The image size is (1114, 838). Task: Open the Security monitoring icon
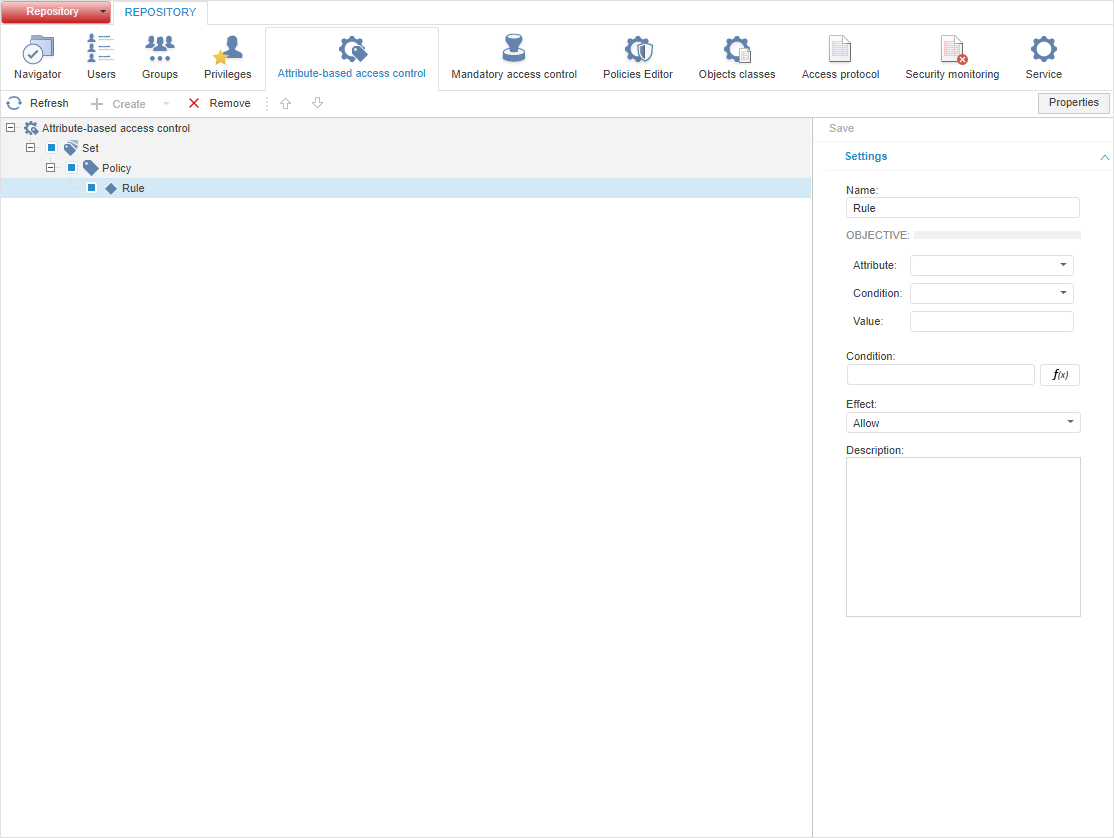952,50
